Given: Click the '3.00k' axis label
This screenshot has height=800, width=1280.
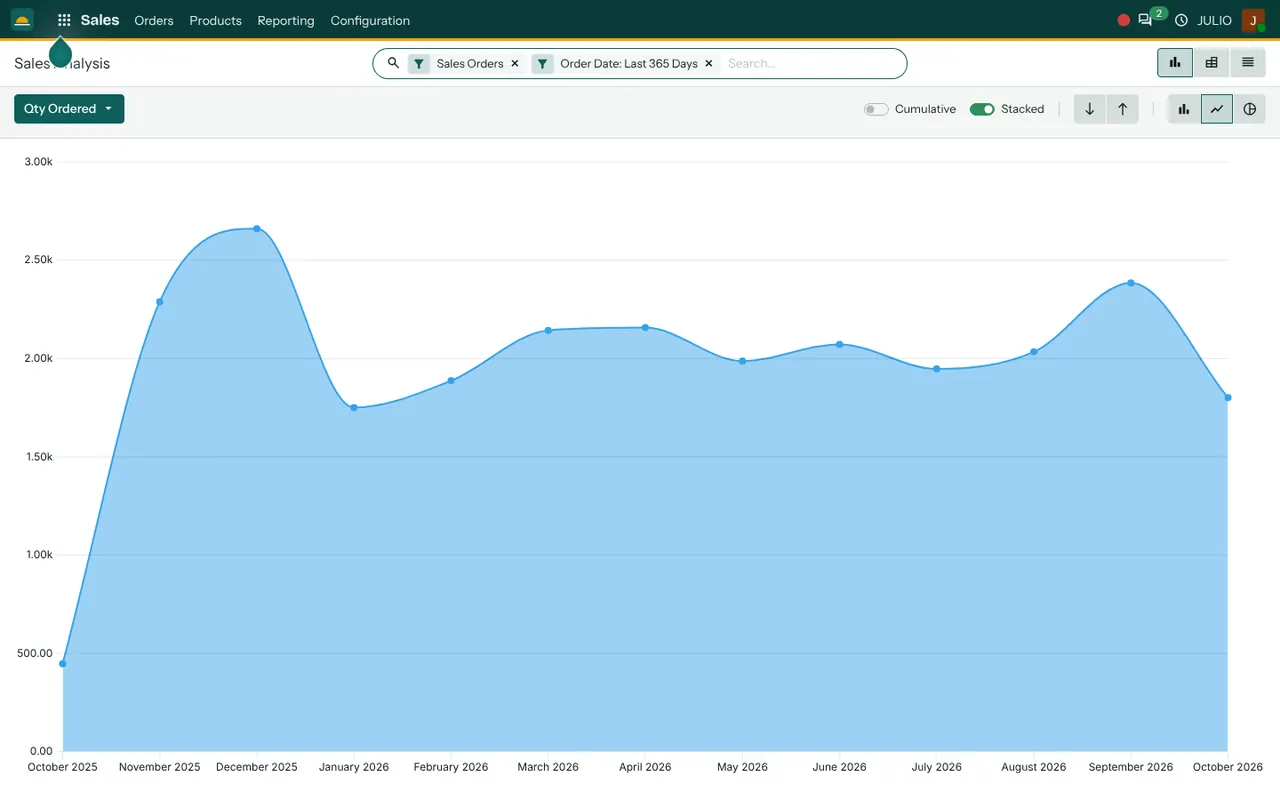Looking at the screenshot, I should click(38, 161).
